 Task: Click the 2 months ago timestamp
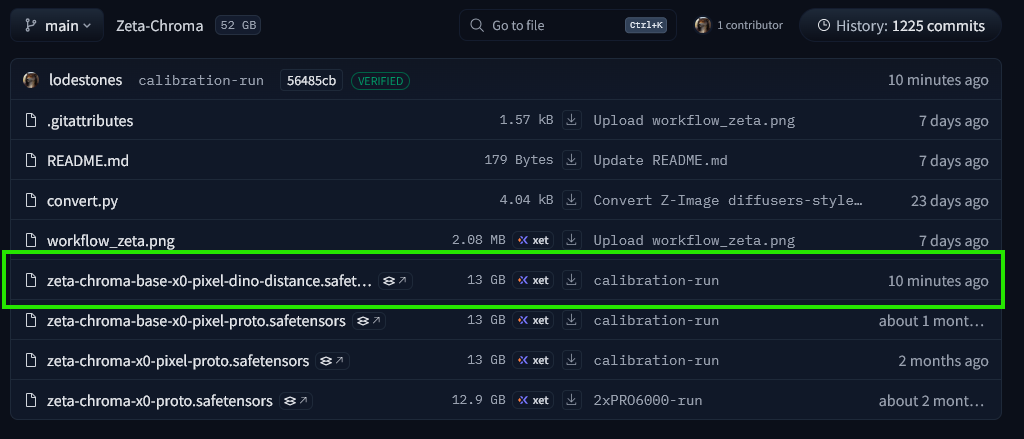(x=943, y=361)
